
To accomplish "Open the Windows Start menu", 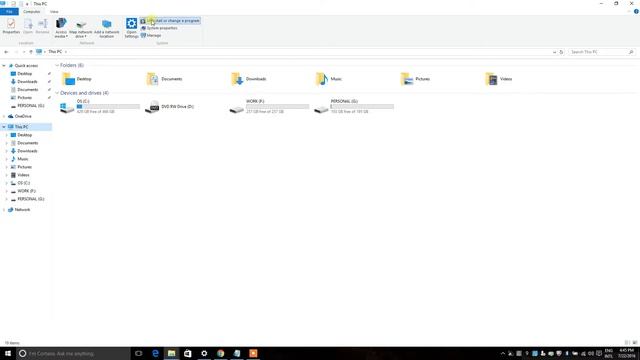I will click(8, 353).
